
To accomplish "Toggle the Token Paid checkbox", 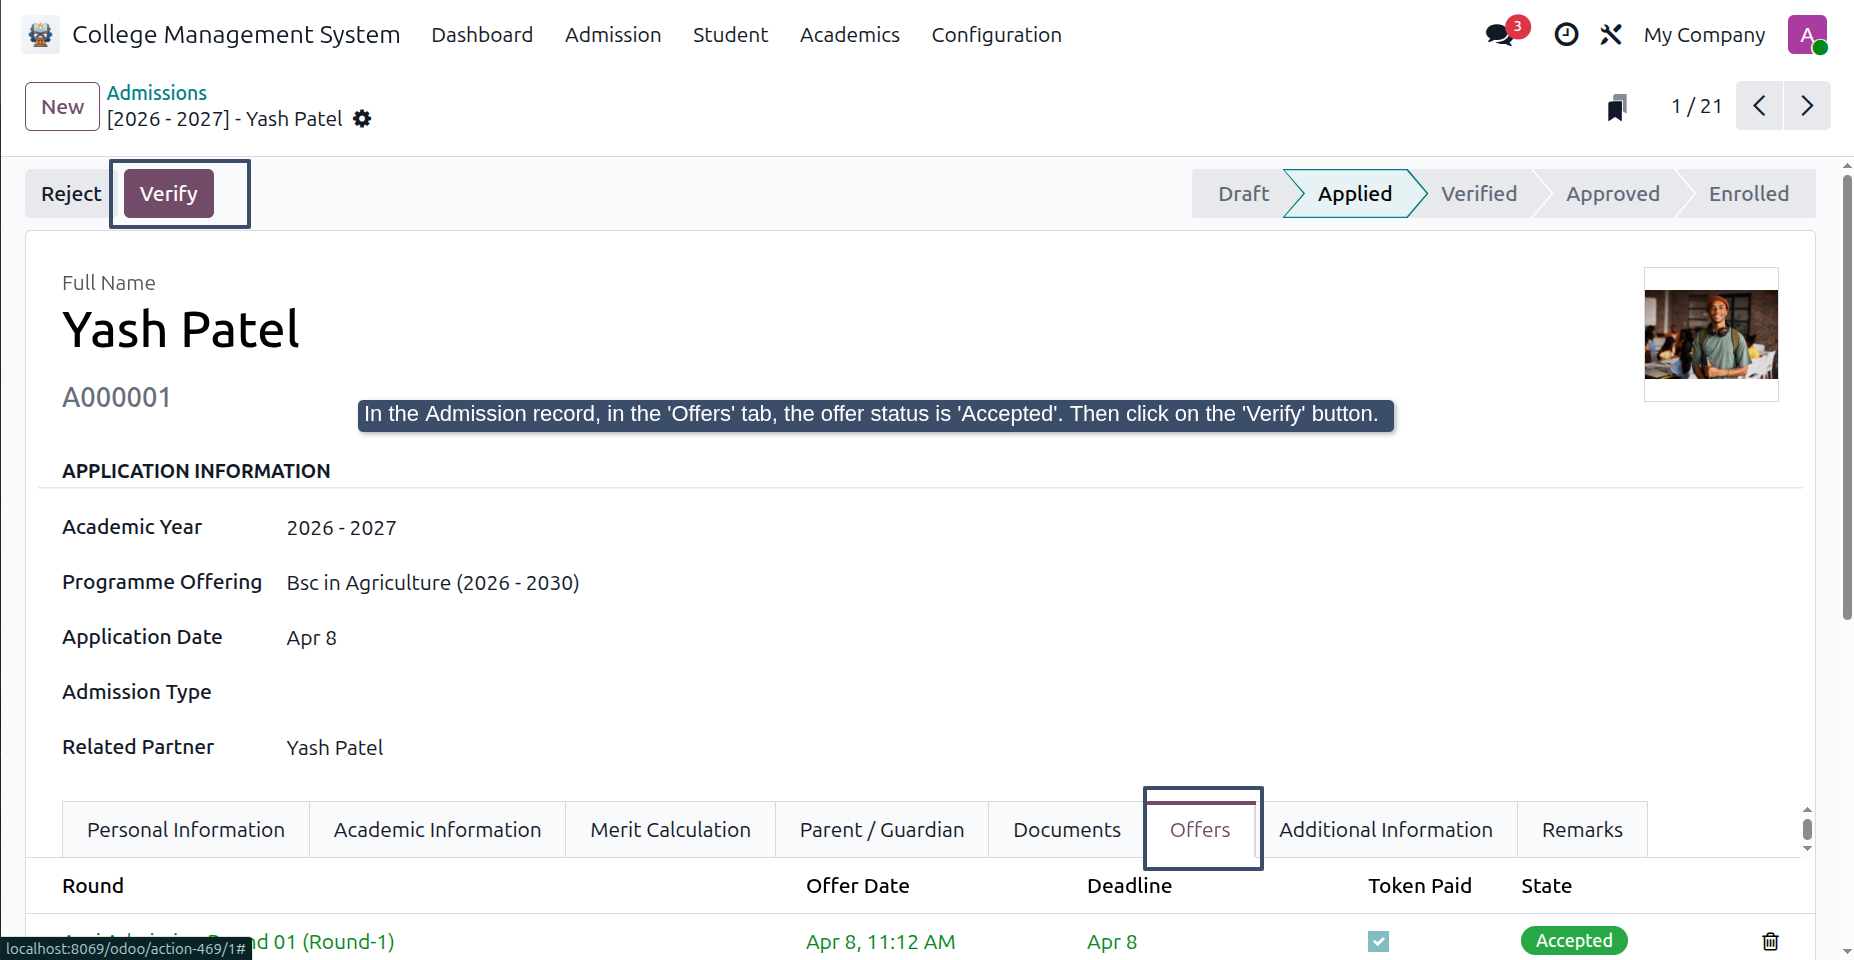I will [1378, 941].
